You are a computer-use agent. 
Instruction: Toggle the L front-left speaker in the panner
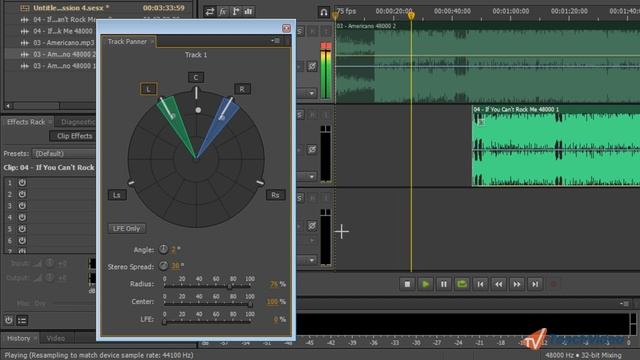148,89
